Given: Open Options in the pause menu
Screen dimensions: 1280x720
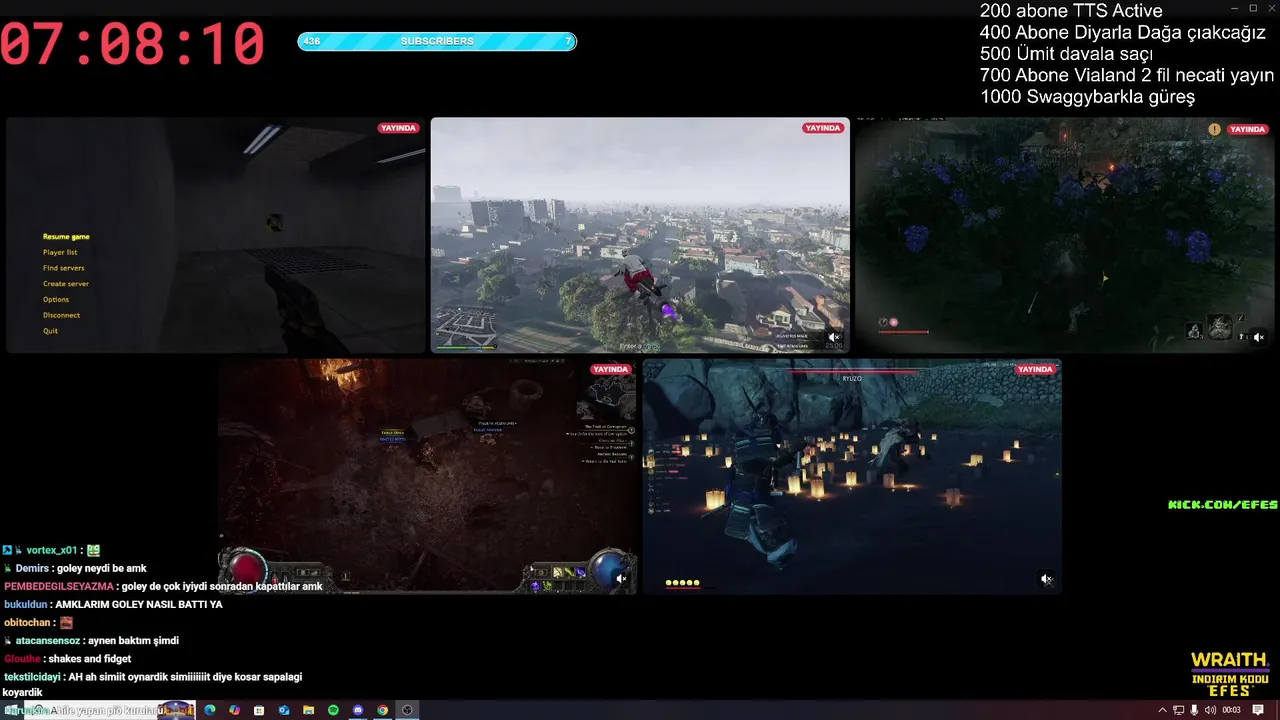Looking at the screenshot, I should pos(56,299).
